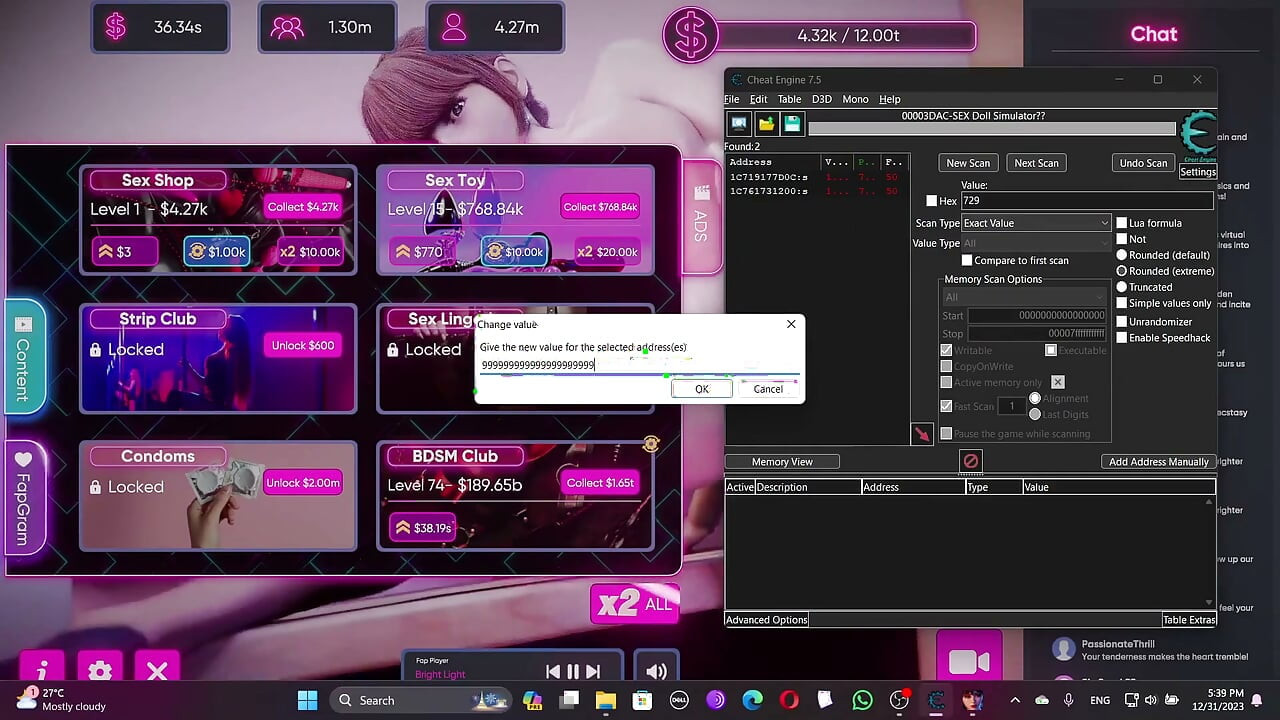
Task: Enable the Hex checkbox
Action: click(x=931, y=201)
